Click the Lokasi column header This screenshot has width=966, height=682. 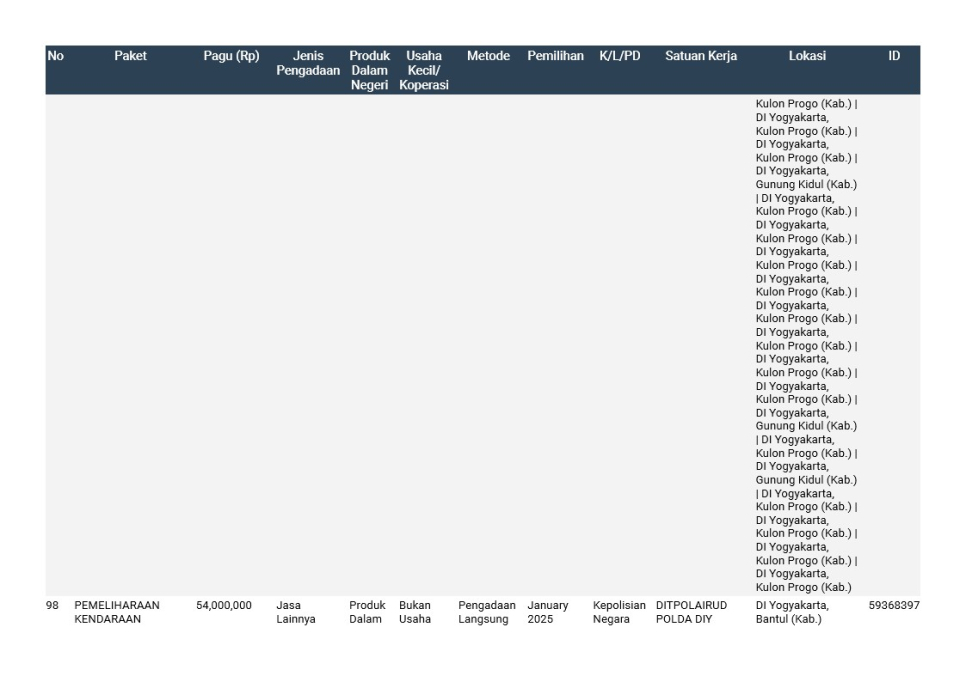pos(807,56)
